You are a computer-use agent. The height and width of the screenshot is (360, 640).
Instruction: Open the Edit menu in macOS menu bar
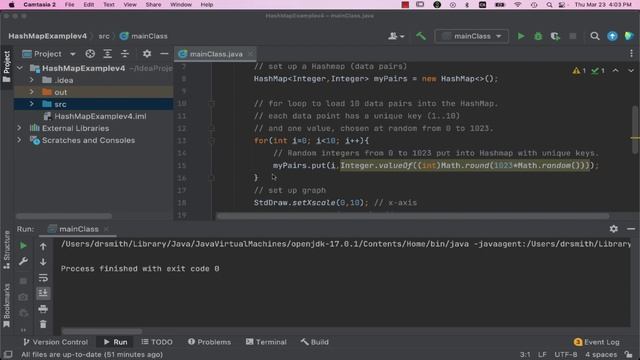(x=89, y=4)
